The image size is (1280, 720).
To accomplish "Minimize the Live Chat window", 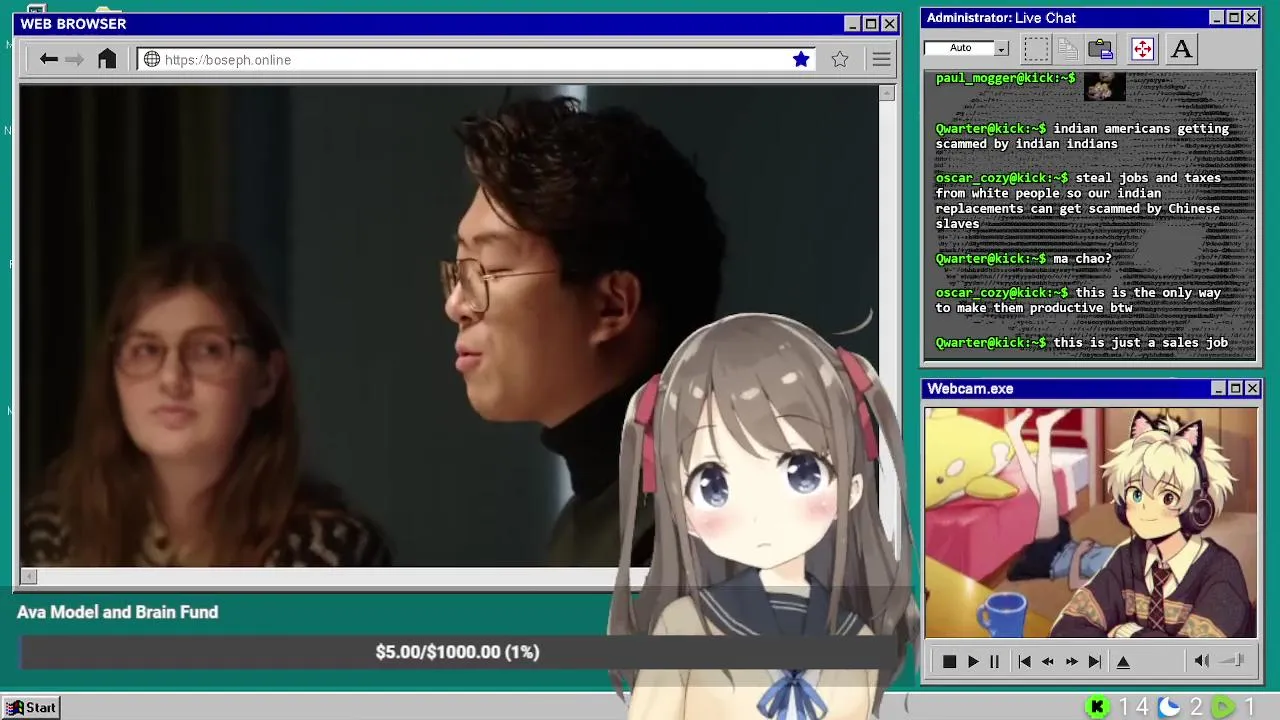I will 1216,18.
